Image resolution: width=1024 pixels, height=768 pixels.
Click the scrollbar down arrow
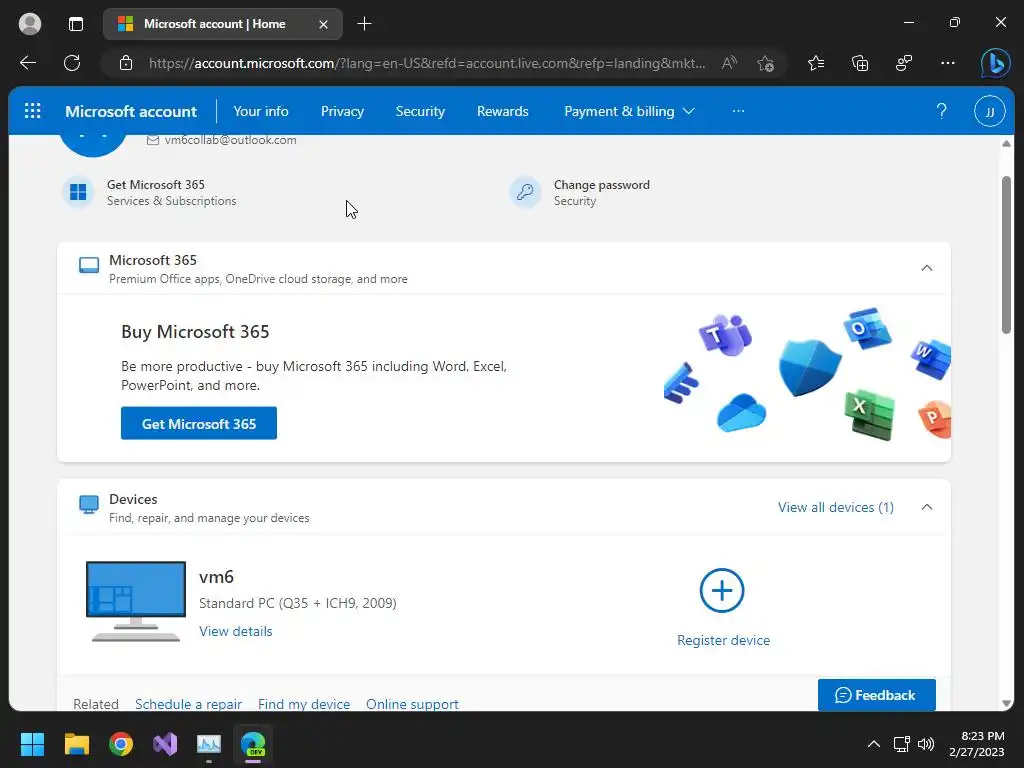(1006, 703)
